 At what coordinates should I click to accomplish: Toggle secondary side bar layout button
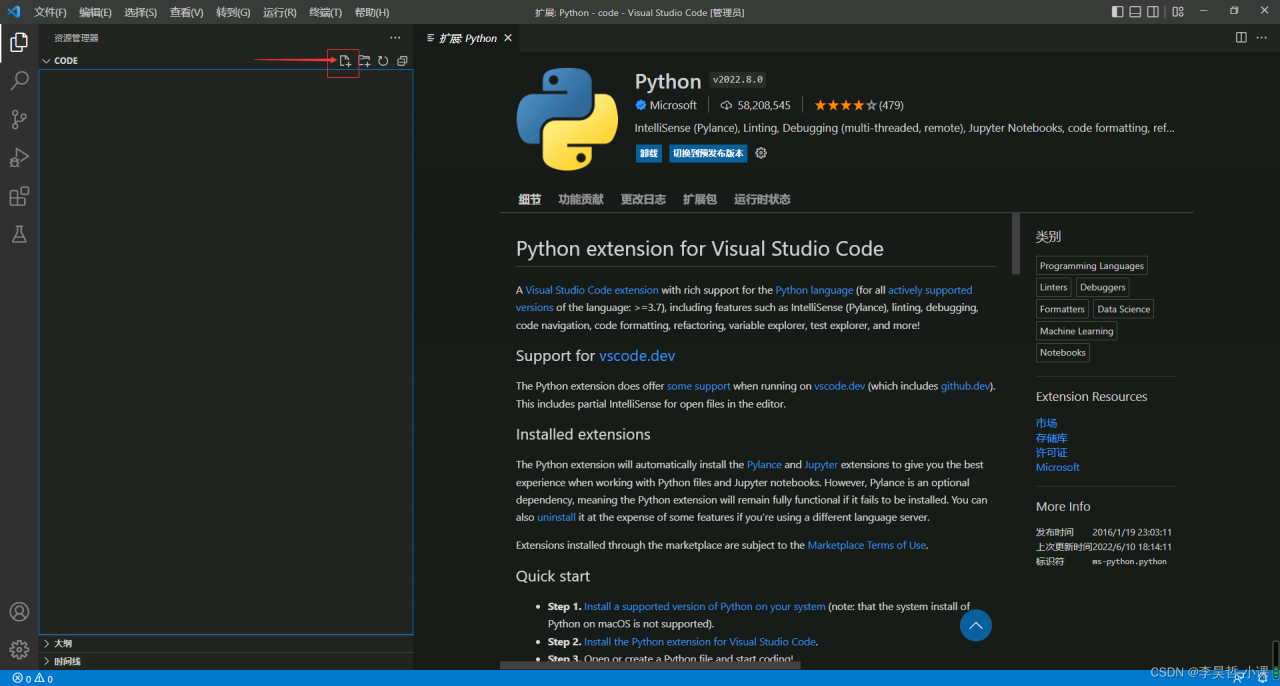click(1153, 12)
